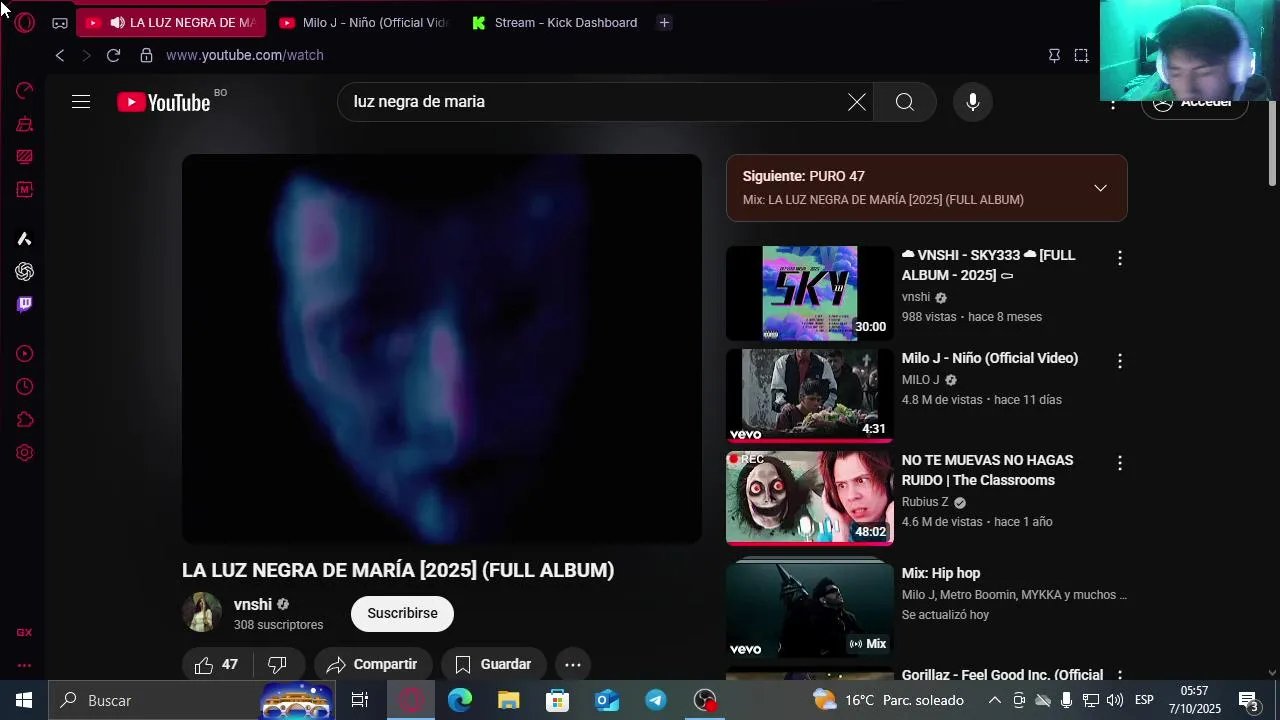Screen dimensions: 1280x720
Task: Go back with the browser back arrow
Action: tap(60, 55)
